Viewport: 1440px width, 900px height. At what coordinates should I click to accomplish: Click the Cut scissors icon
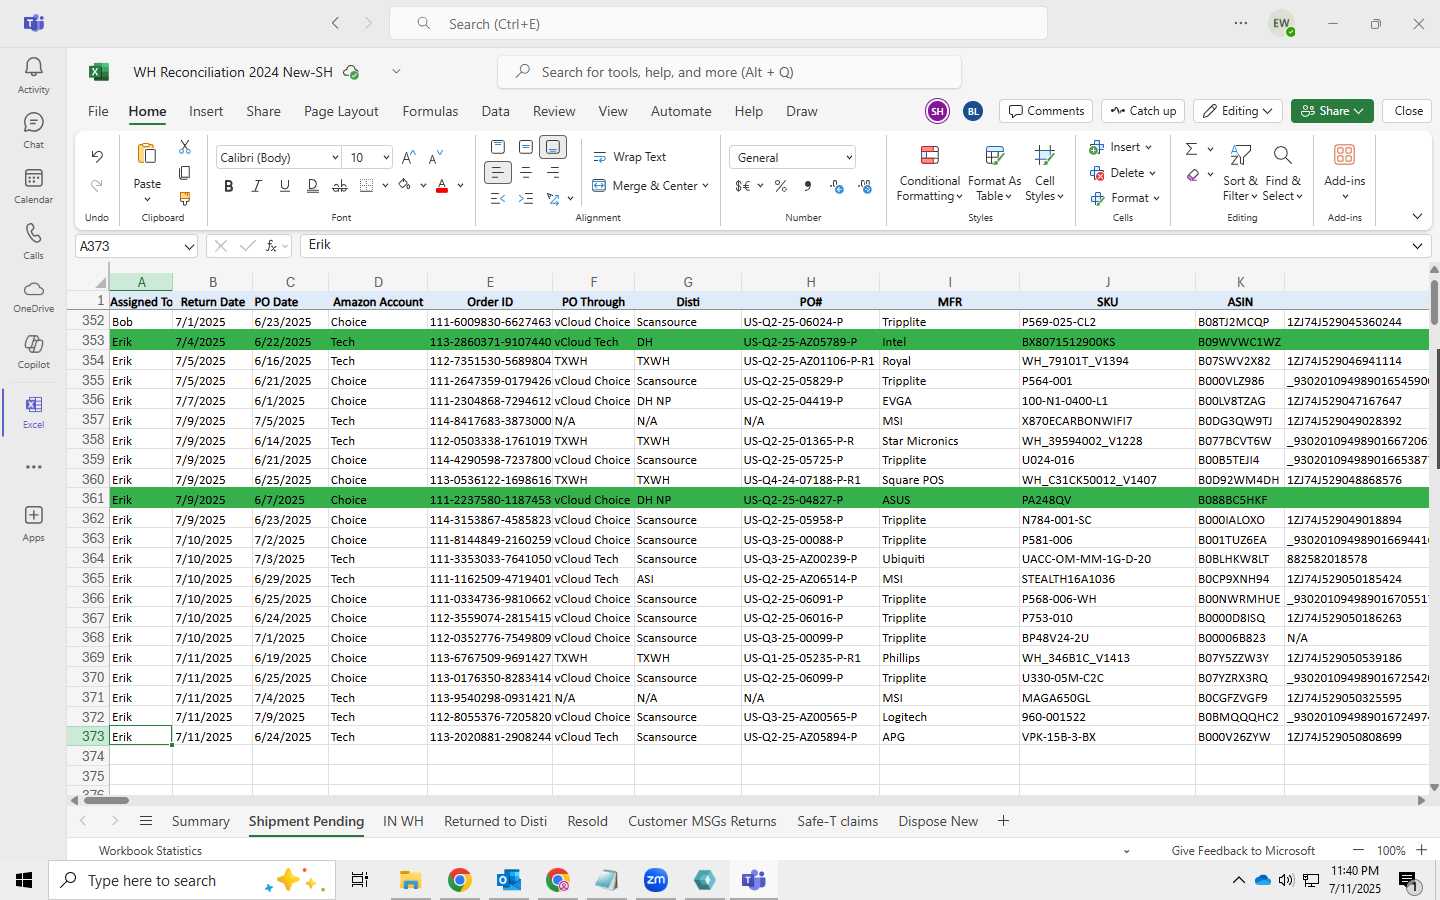click(x=185, y=147)
